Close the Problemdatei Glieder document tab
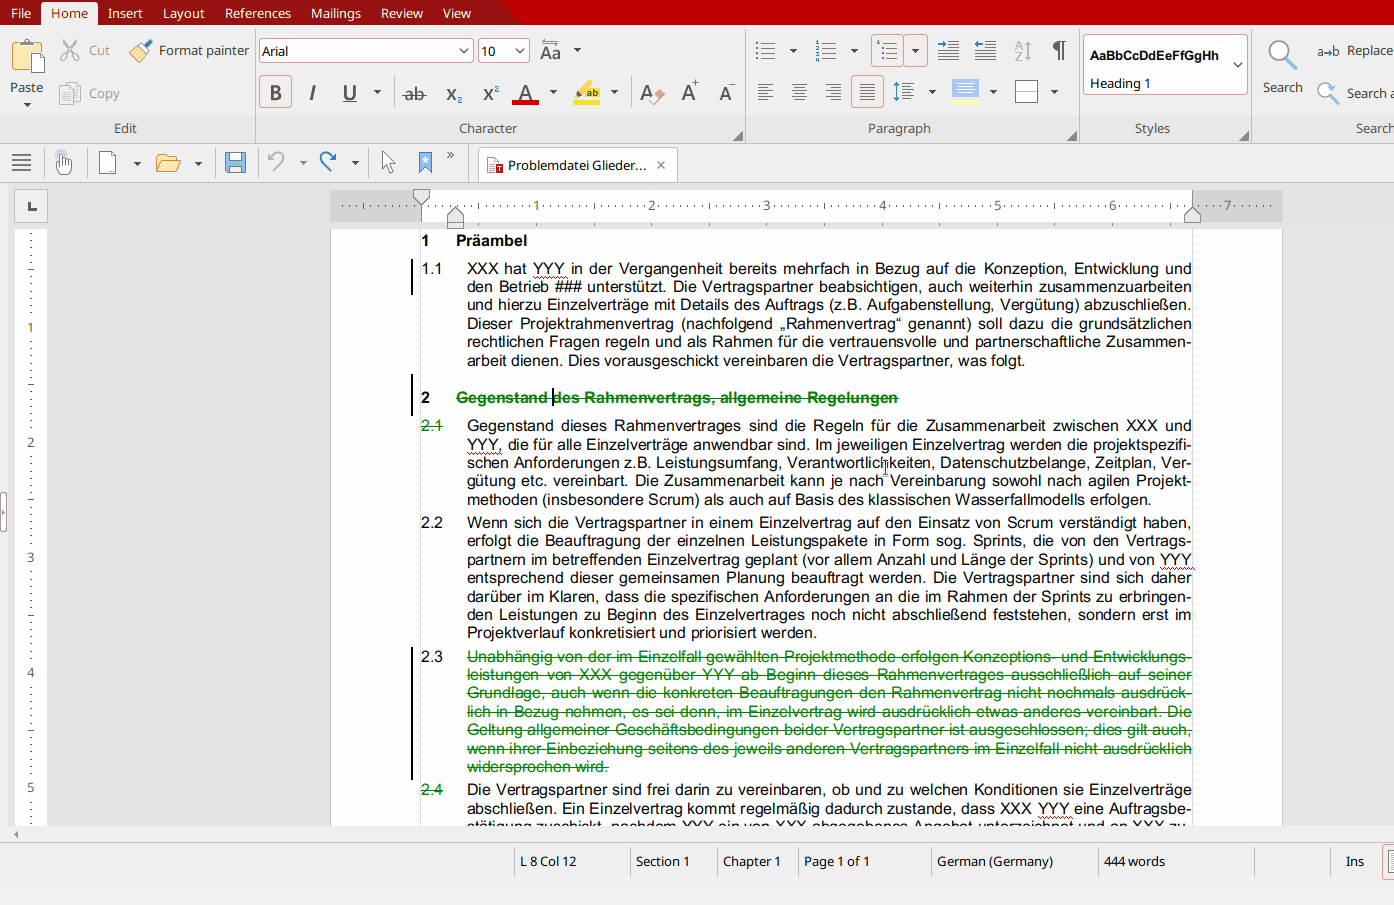 661,165
